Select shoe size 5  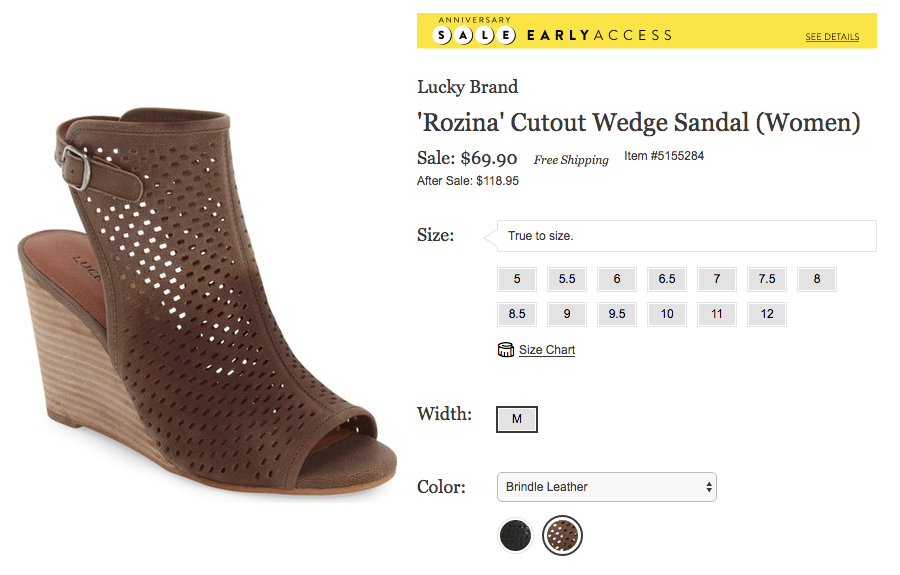tap(517, 279)
